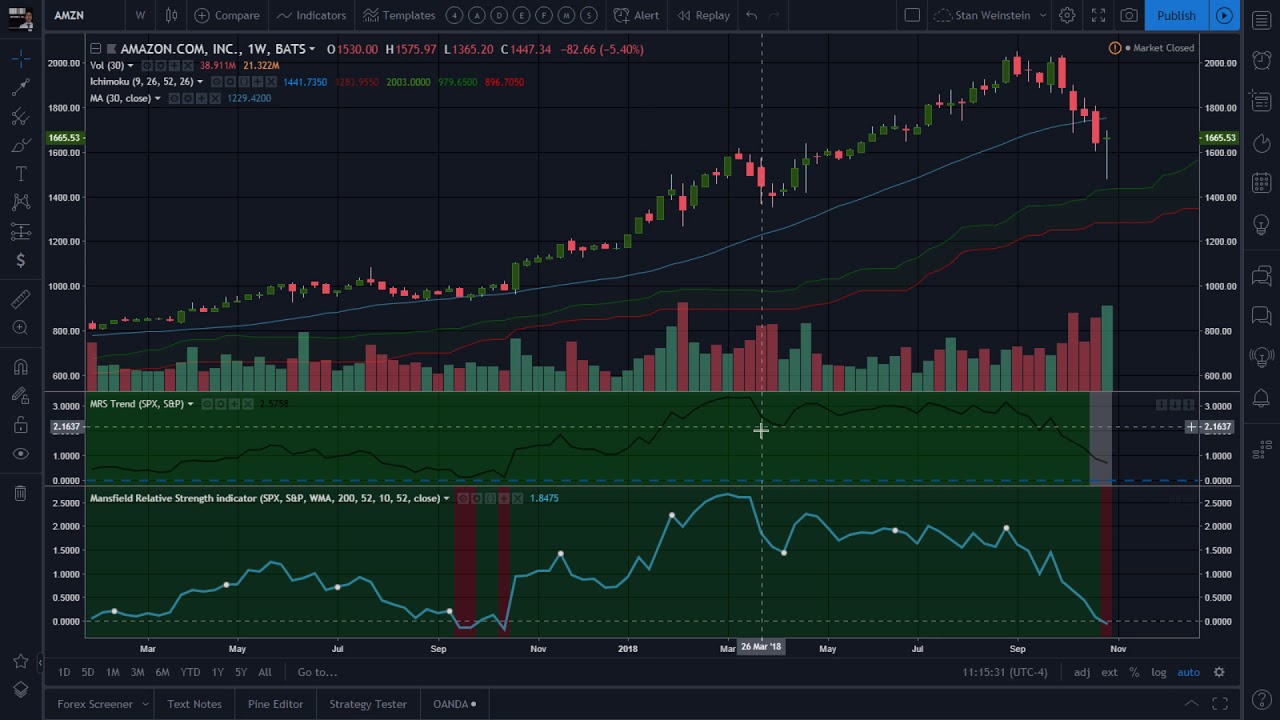Click the trash icon to remove drawings
The width and height of the screenshot is (1280, 720).
(20, 493)
